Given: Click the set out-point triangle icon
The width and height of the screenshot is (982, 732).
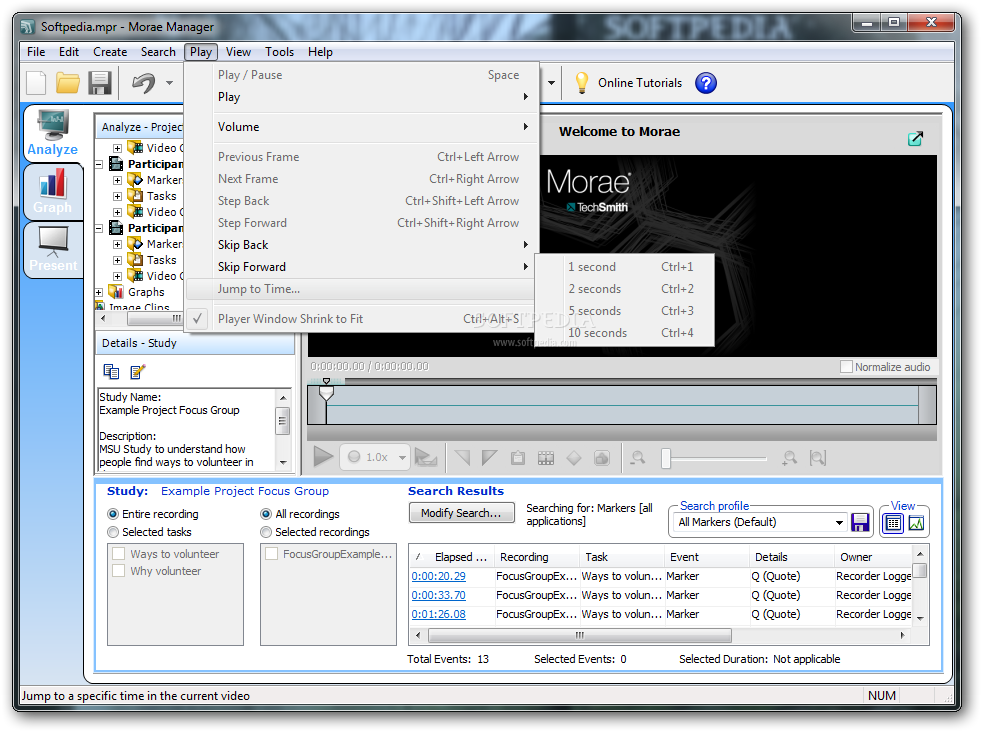Looking at the screenshot, I should coord(489,458).
